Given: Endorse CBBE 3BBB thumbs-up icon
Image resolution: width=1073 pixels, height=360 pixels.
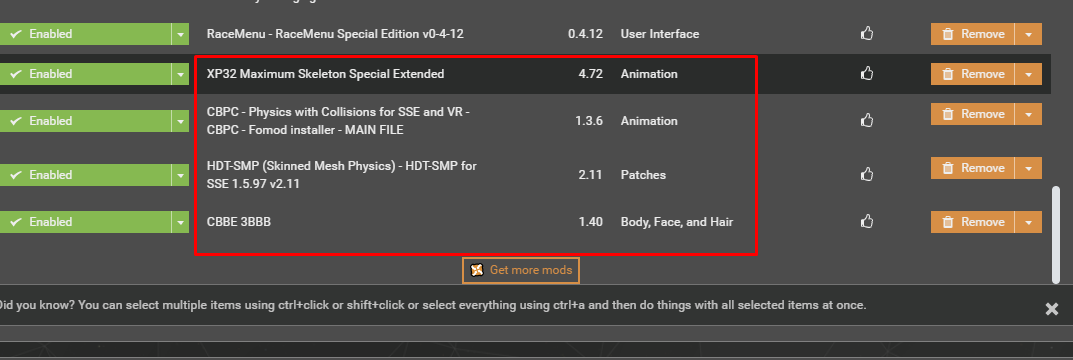Looking at the screenshot, I should (867, 221).
